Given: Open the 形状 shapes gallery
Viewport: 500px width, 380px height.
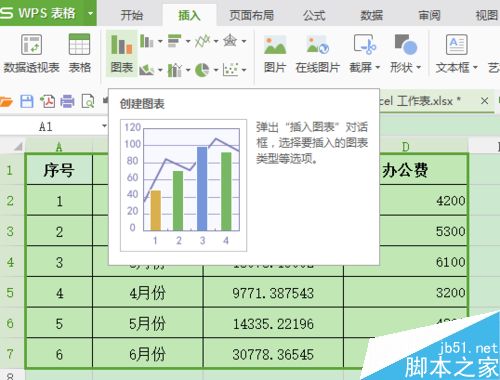Looking at the screenshot, I should pyautogui.click(x=405, y=54).
